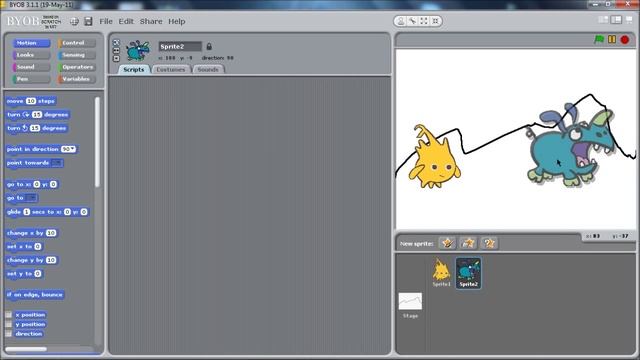Select the duplicate stamp tool
Image resolution: width=640 pixels, height=360 pixels.
pos(401,21)
